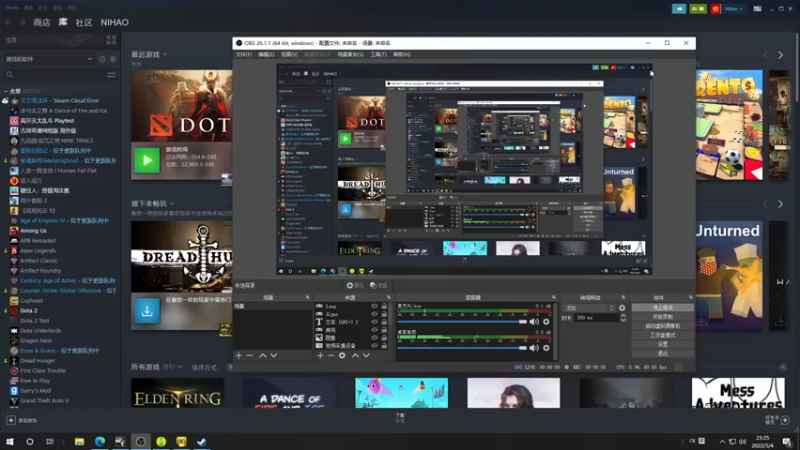The image size is (800, 450).
Task: Click 停止推流 button in OBS controls
Action: (662, 308)
